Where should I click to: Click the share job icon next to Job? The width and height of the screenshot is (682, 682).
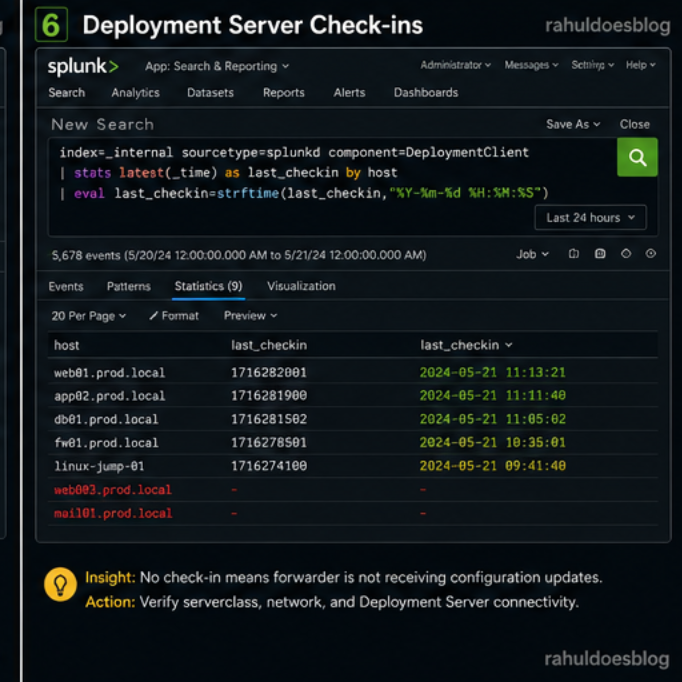point(574,254)
